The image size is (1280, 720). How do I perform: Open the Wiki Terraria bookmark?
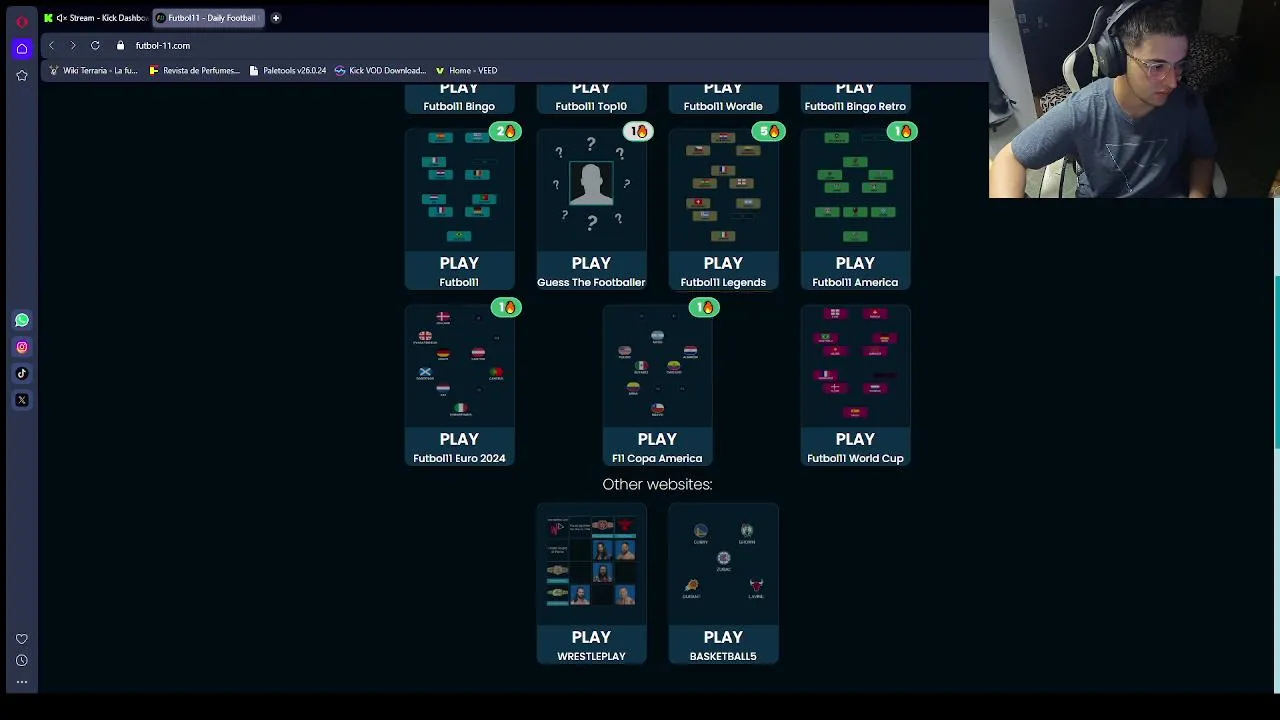coord(93,70)
